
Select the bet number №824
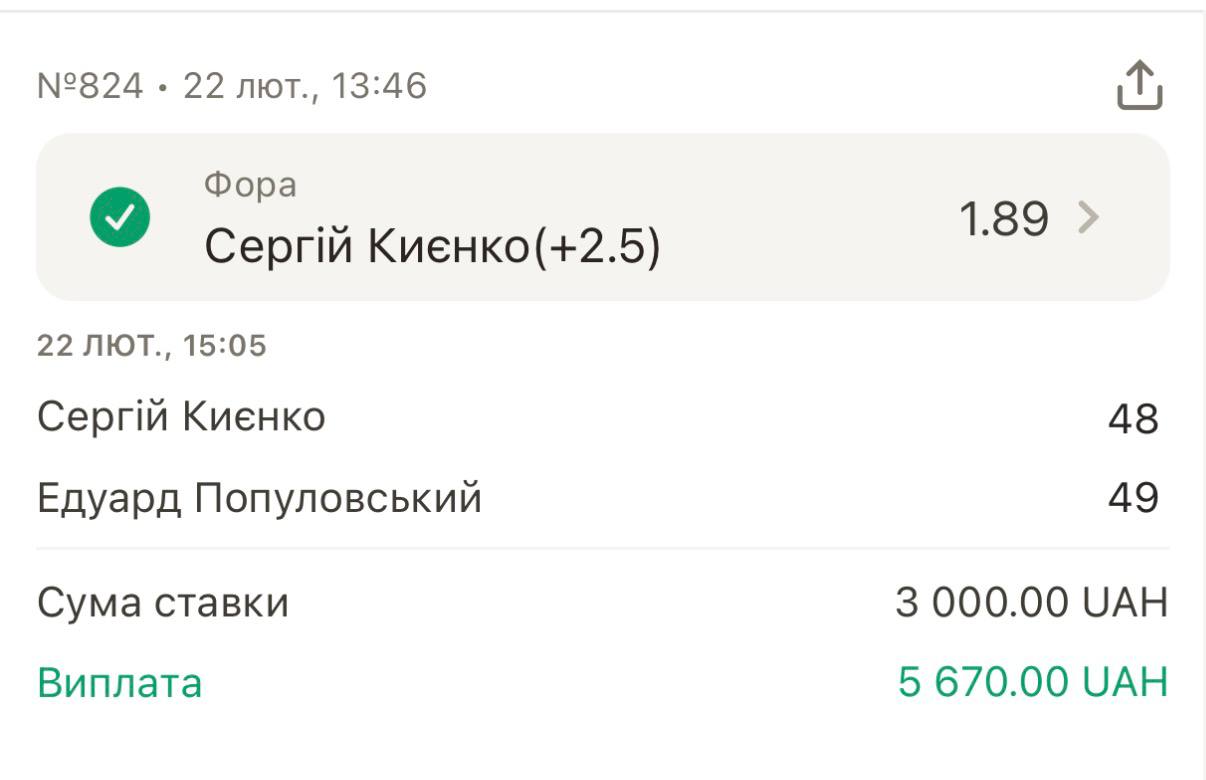(90, 87)
